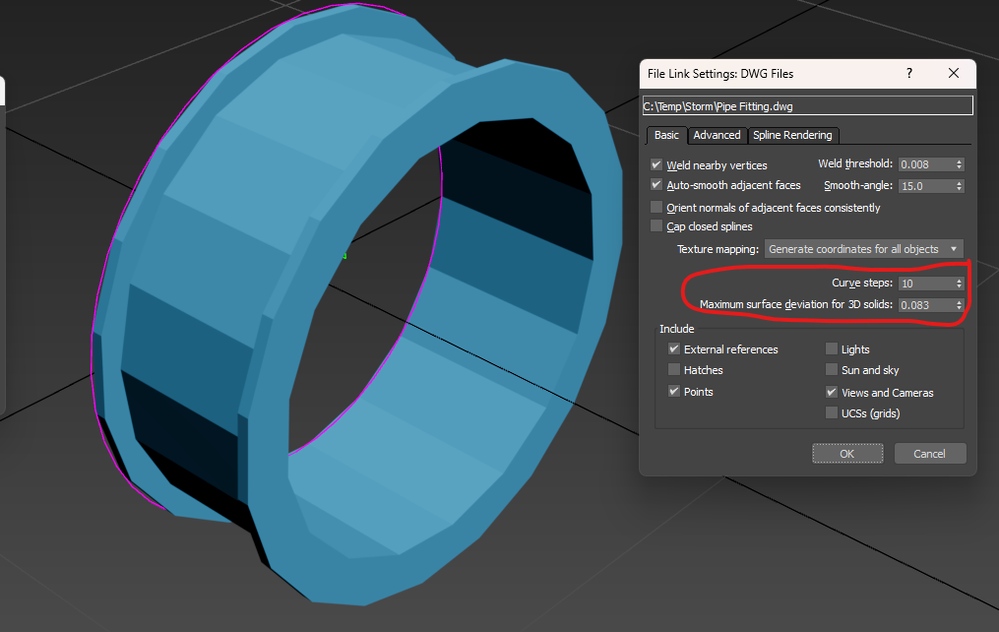Click the Weld threshold spinner arrows
999x632 pixels.
click(x=959, y=164)
